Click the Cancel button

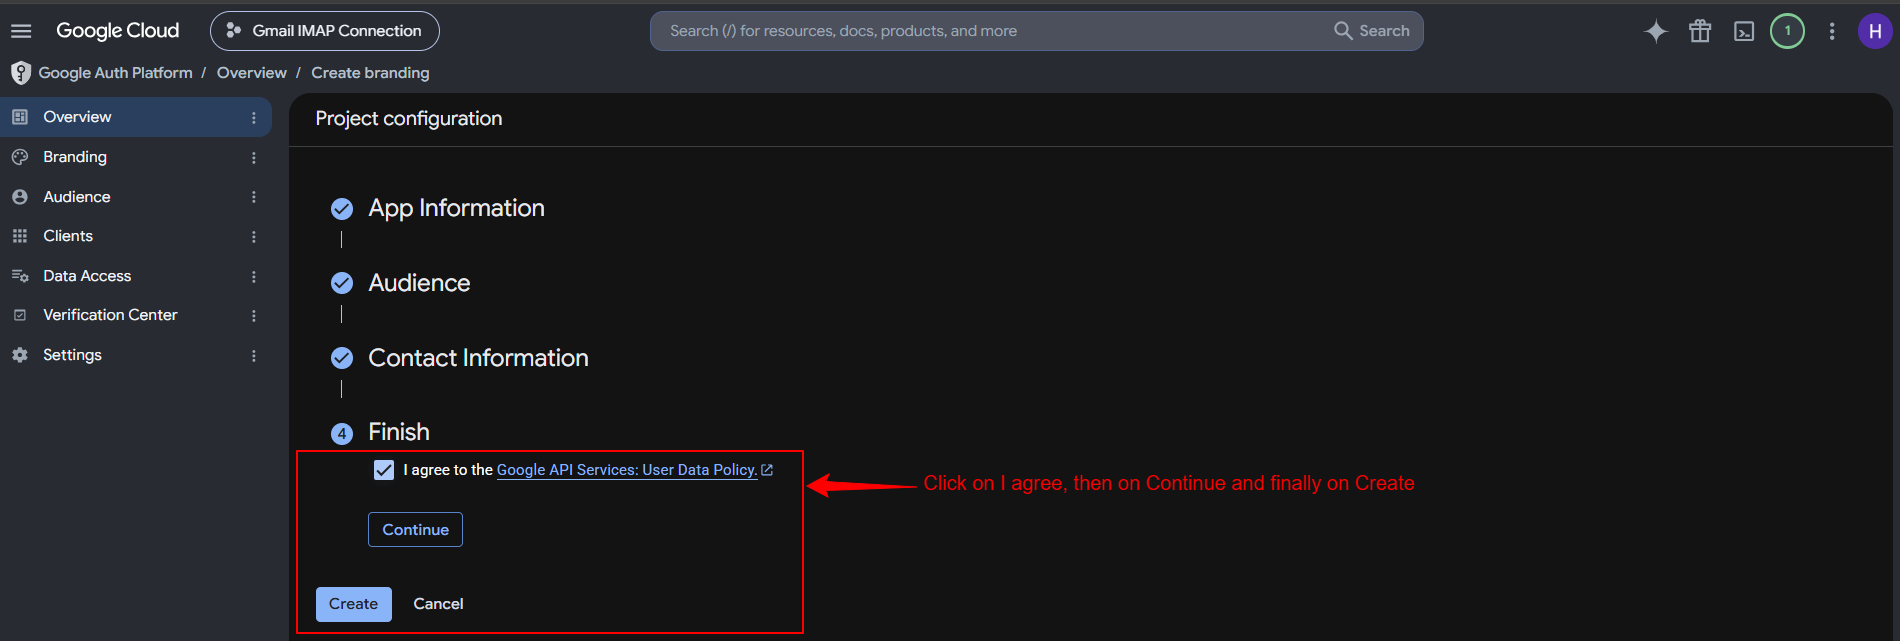tap(438, 604)
